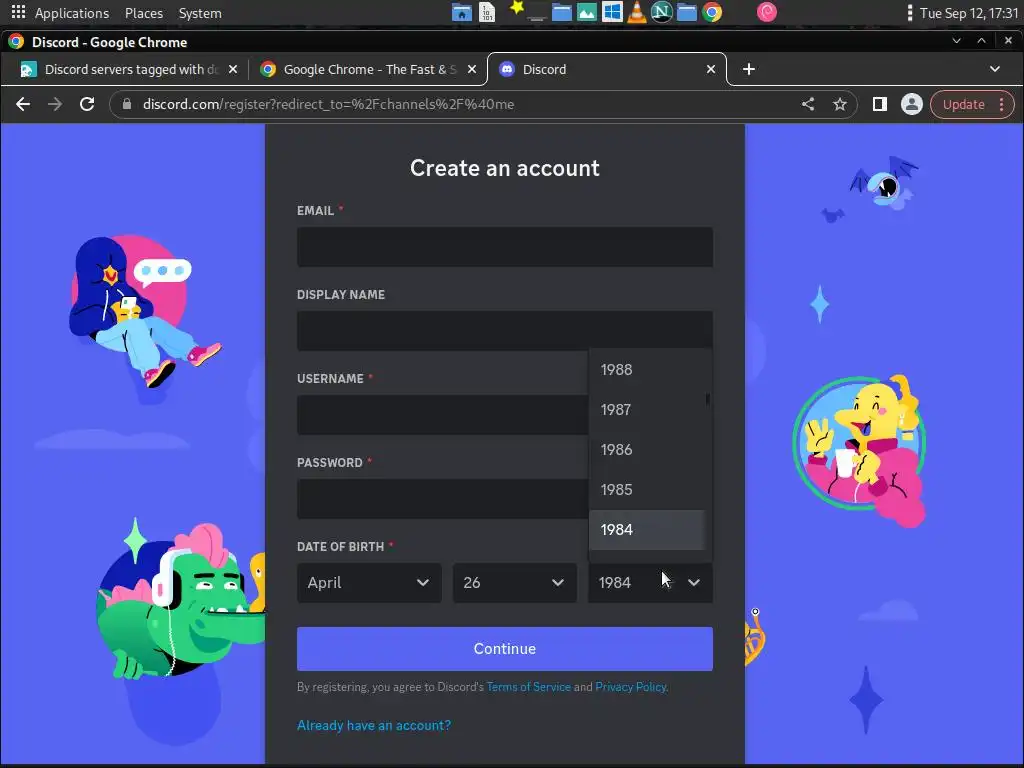Open a new browser tab
Viewport: 1024px width, 768px height.
[x=749, y=69]
